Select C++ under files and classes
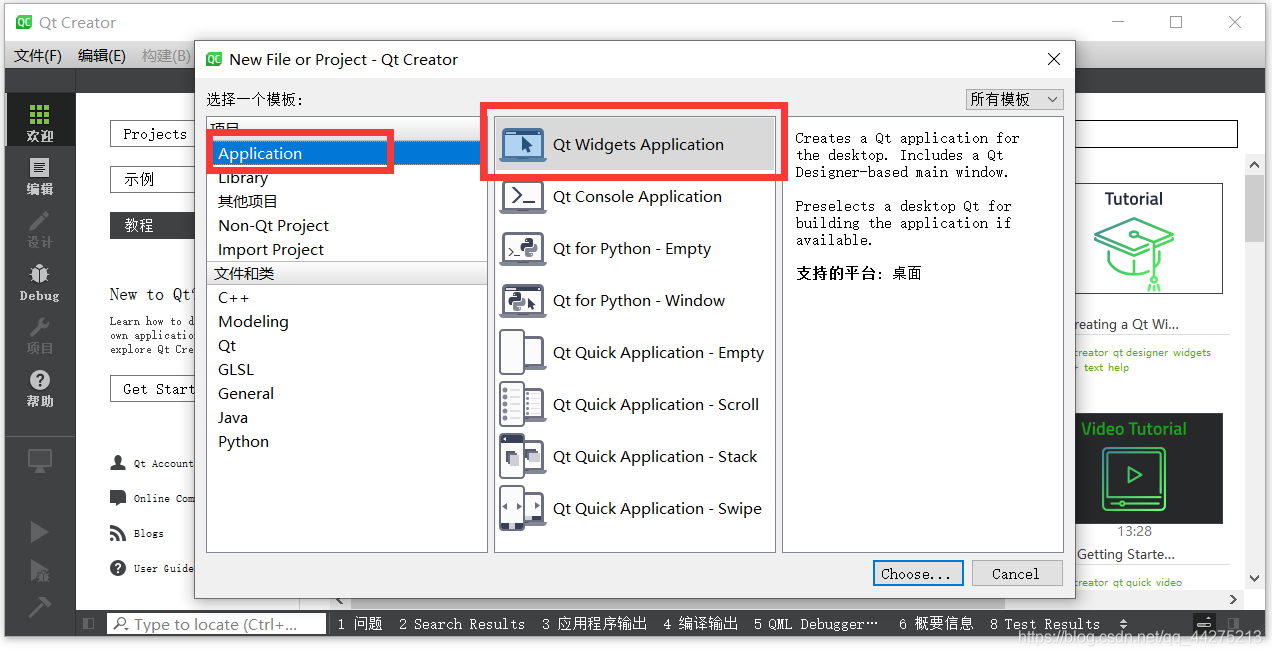The height and width of the screenshot is (656, 1272). pos(347,298)
